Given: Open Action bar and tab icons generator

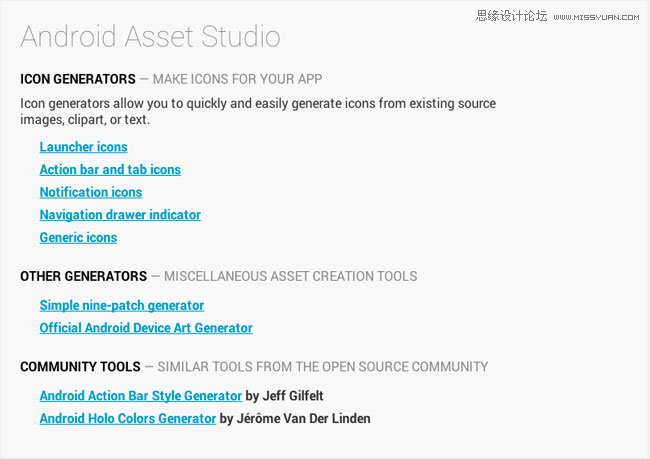Looking at the screenshot, I should tap(110, 170).
